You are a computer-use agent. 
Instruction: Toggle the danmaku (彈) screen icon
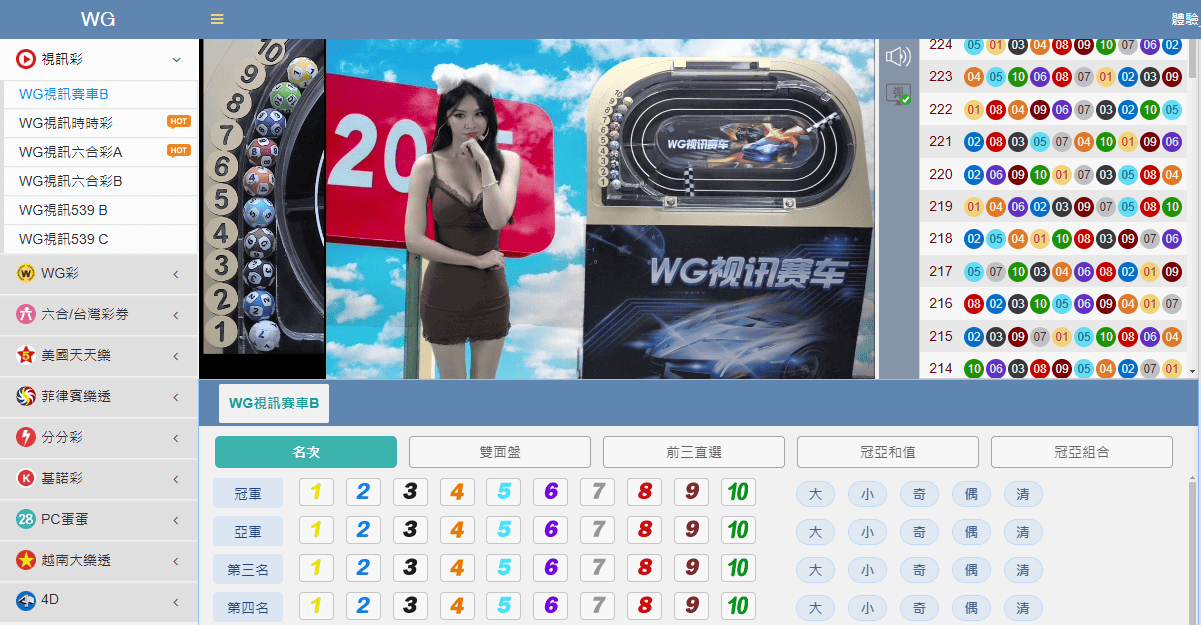tap(897, 94)
